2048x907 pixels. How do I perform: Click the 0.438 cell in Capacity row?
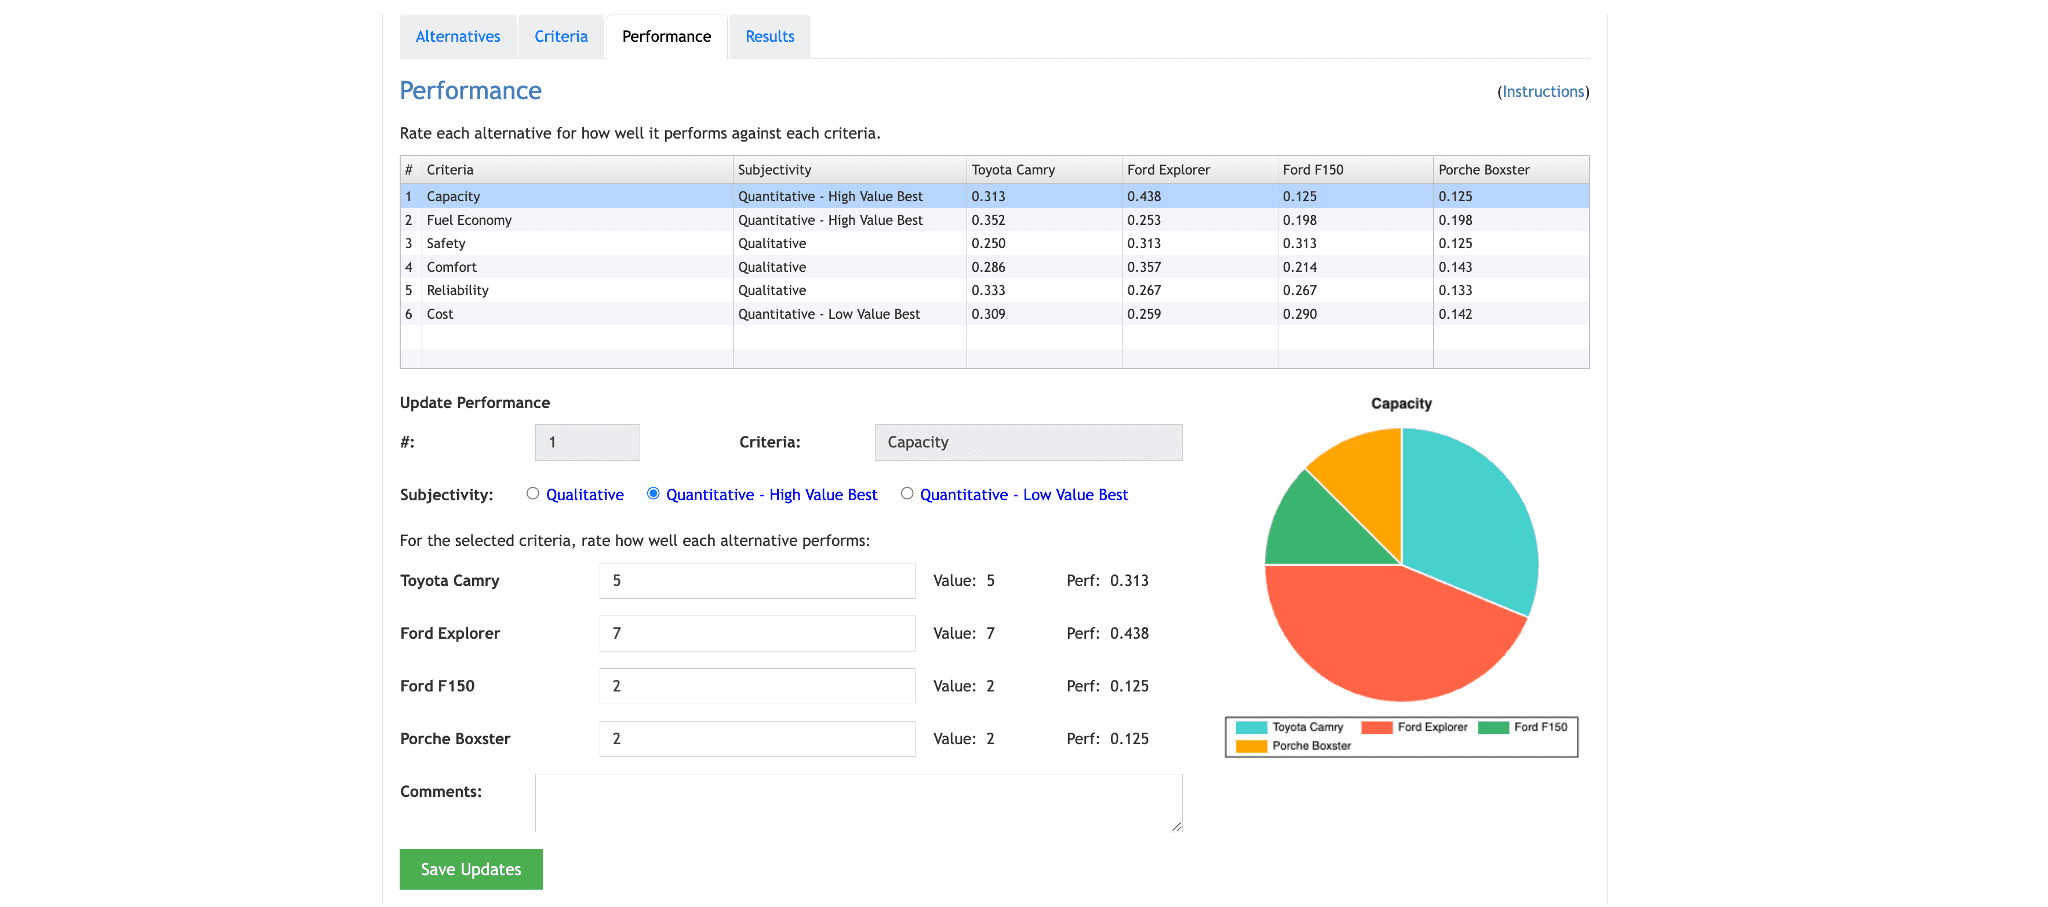1200,196
